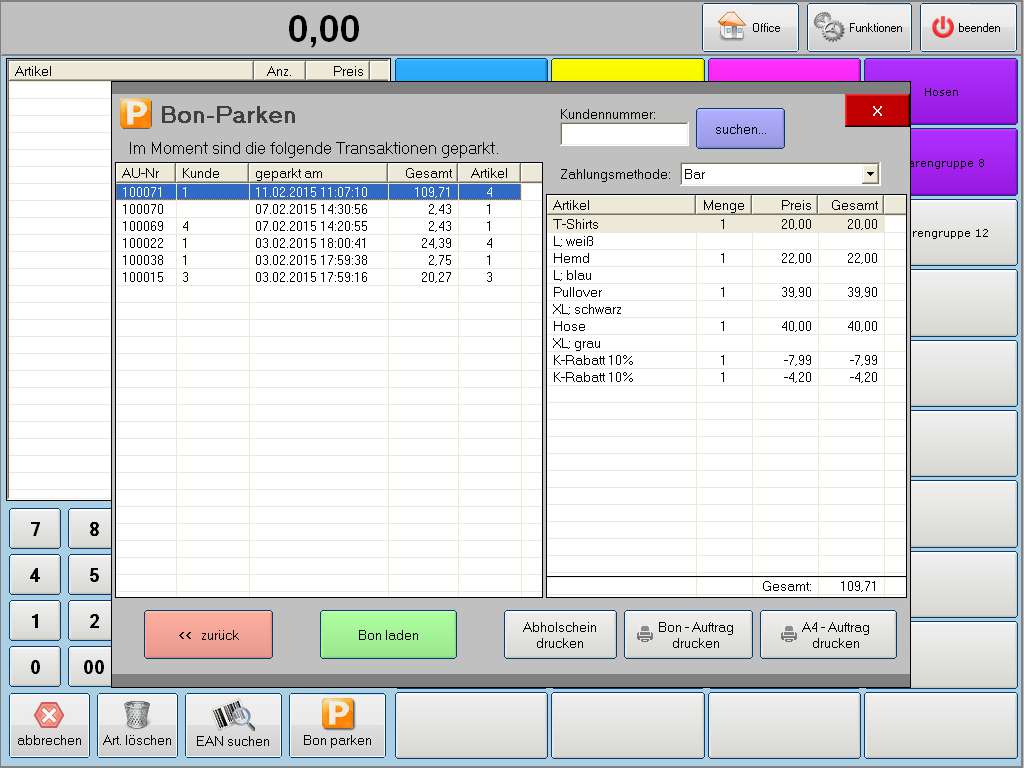Image resolution: width=1024 pixels, height=768 pixels.
Task: Click the Abholschein drucken button
Action: point(560,635)
